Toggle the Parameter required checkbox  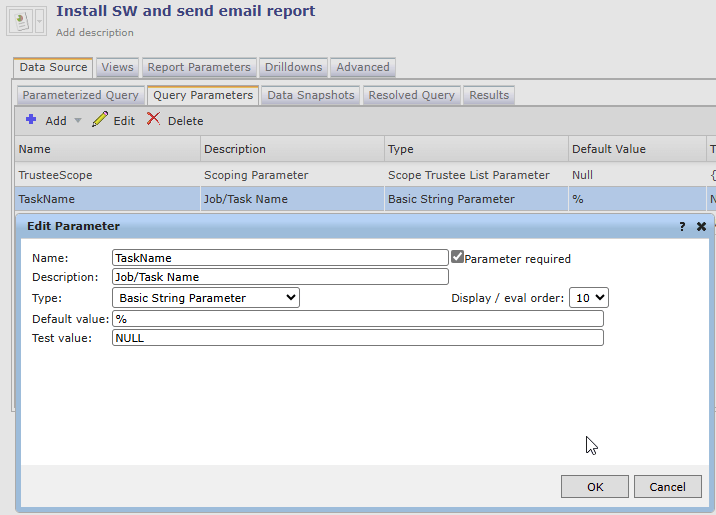click(x=457, y=257)
